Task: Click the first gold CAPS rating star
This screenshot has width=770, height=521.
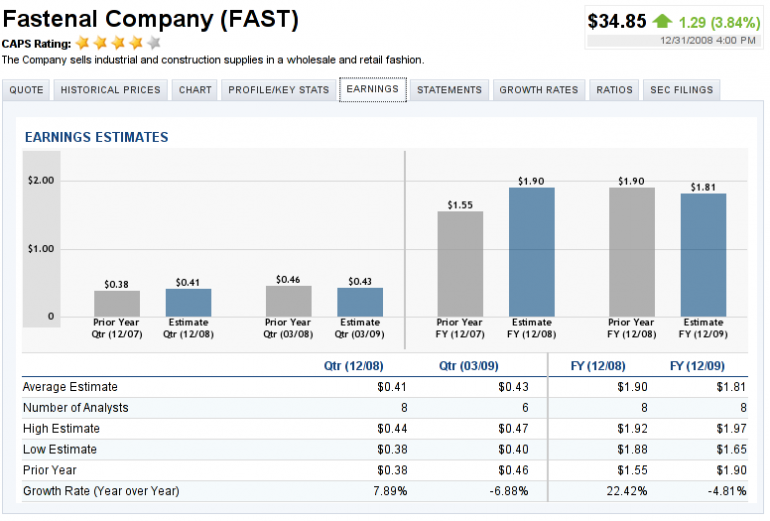Action: pyautogui.click(x=83, y=43)
